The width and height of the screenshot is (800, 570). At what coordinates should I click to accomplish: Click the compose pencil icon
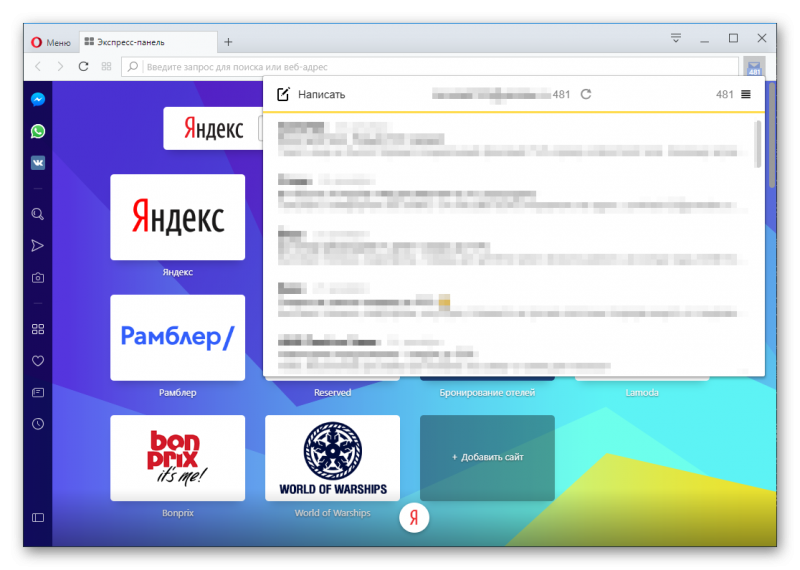[x=283, y=94]
